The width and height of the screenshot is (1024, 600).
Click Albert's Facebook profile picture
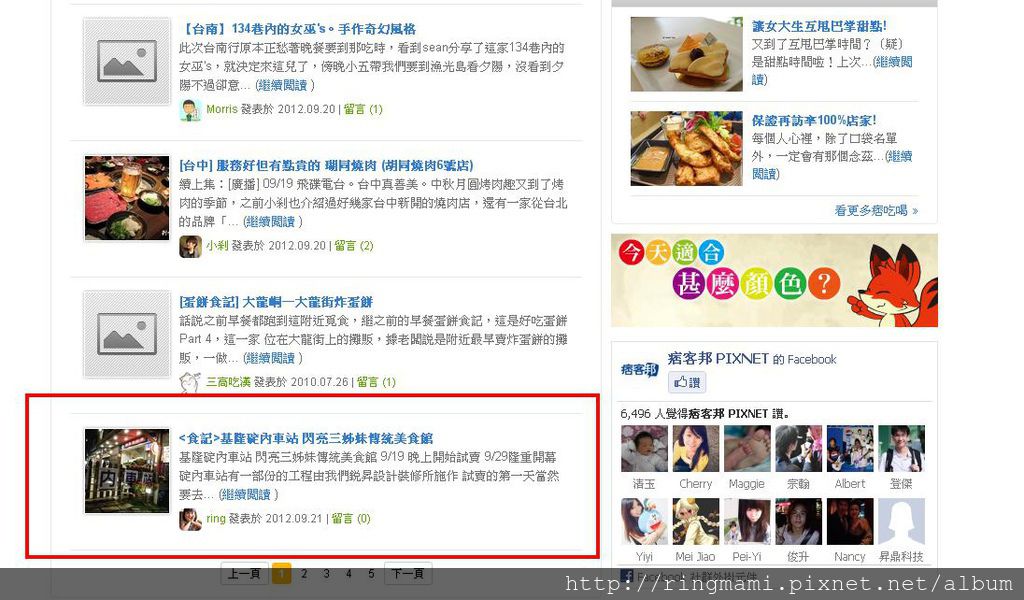coord(850,449)
